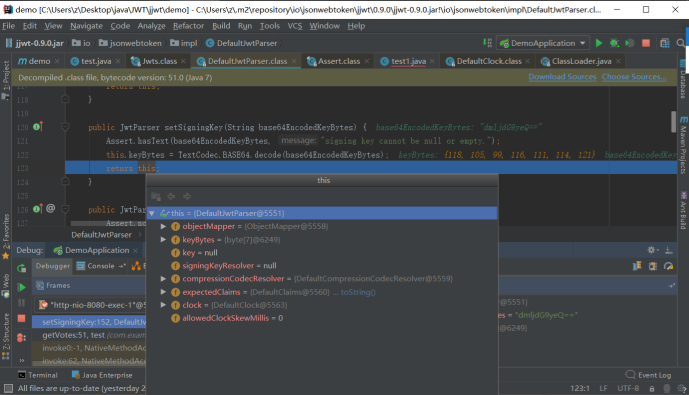Click the Download Sources link
The height and width of the screenshot is (395, 689).
[562, 77]
